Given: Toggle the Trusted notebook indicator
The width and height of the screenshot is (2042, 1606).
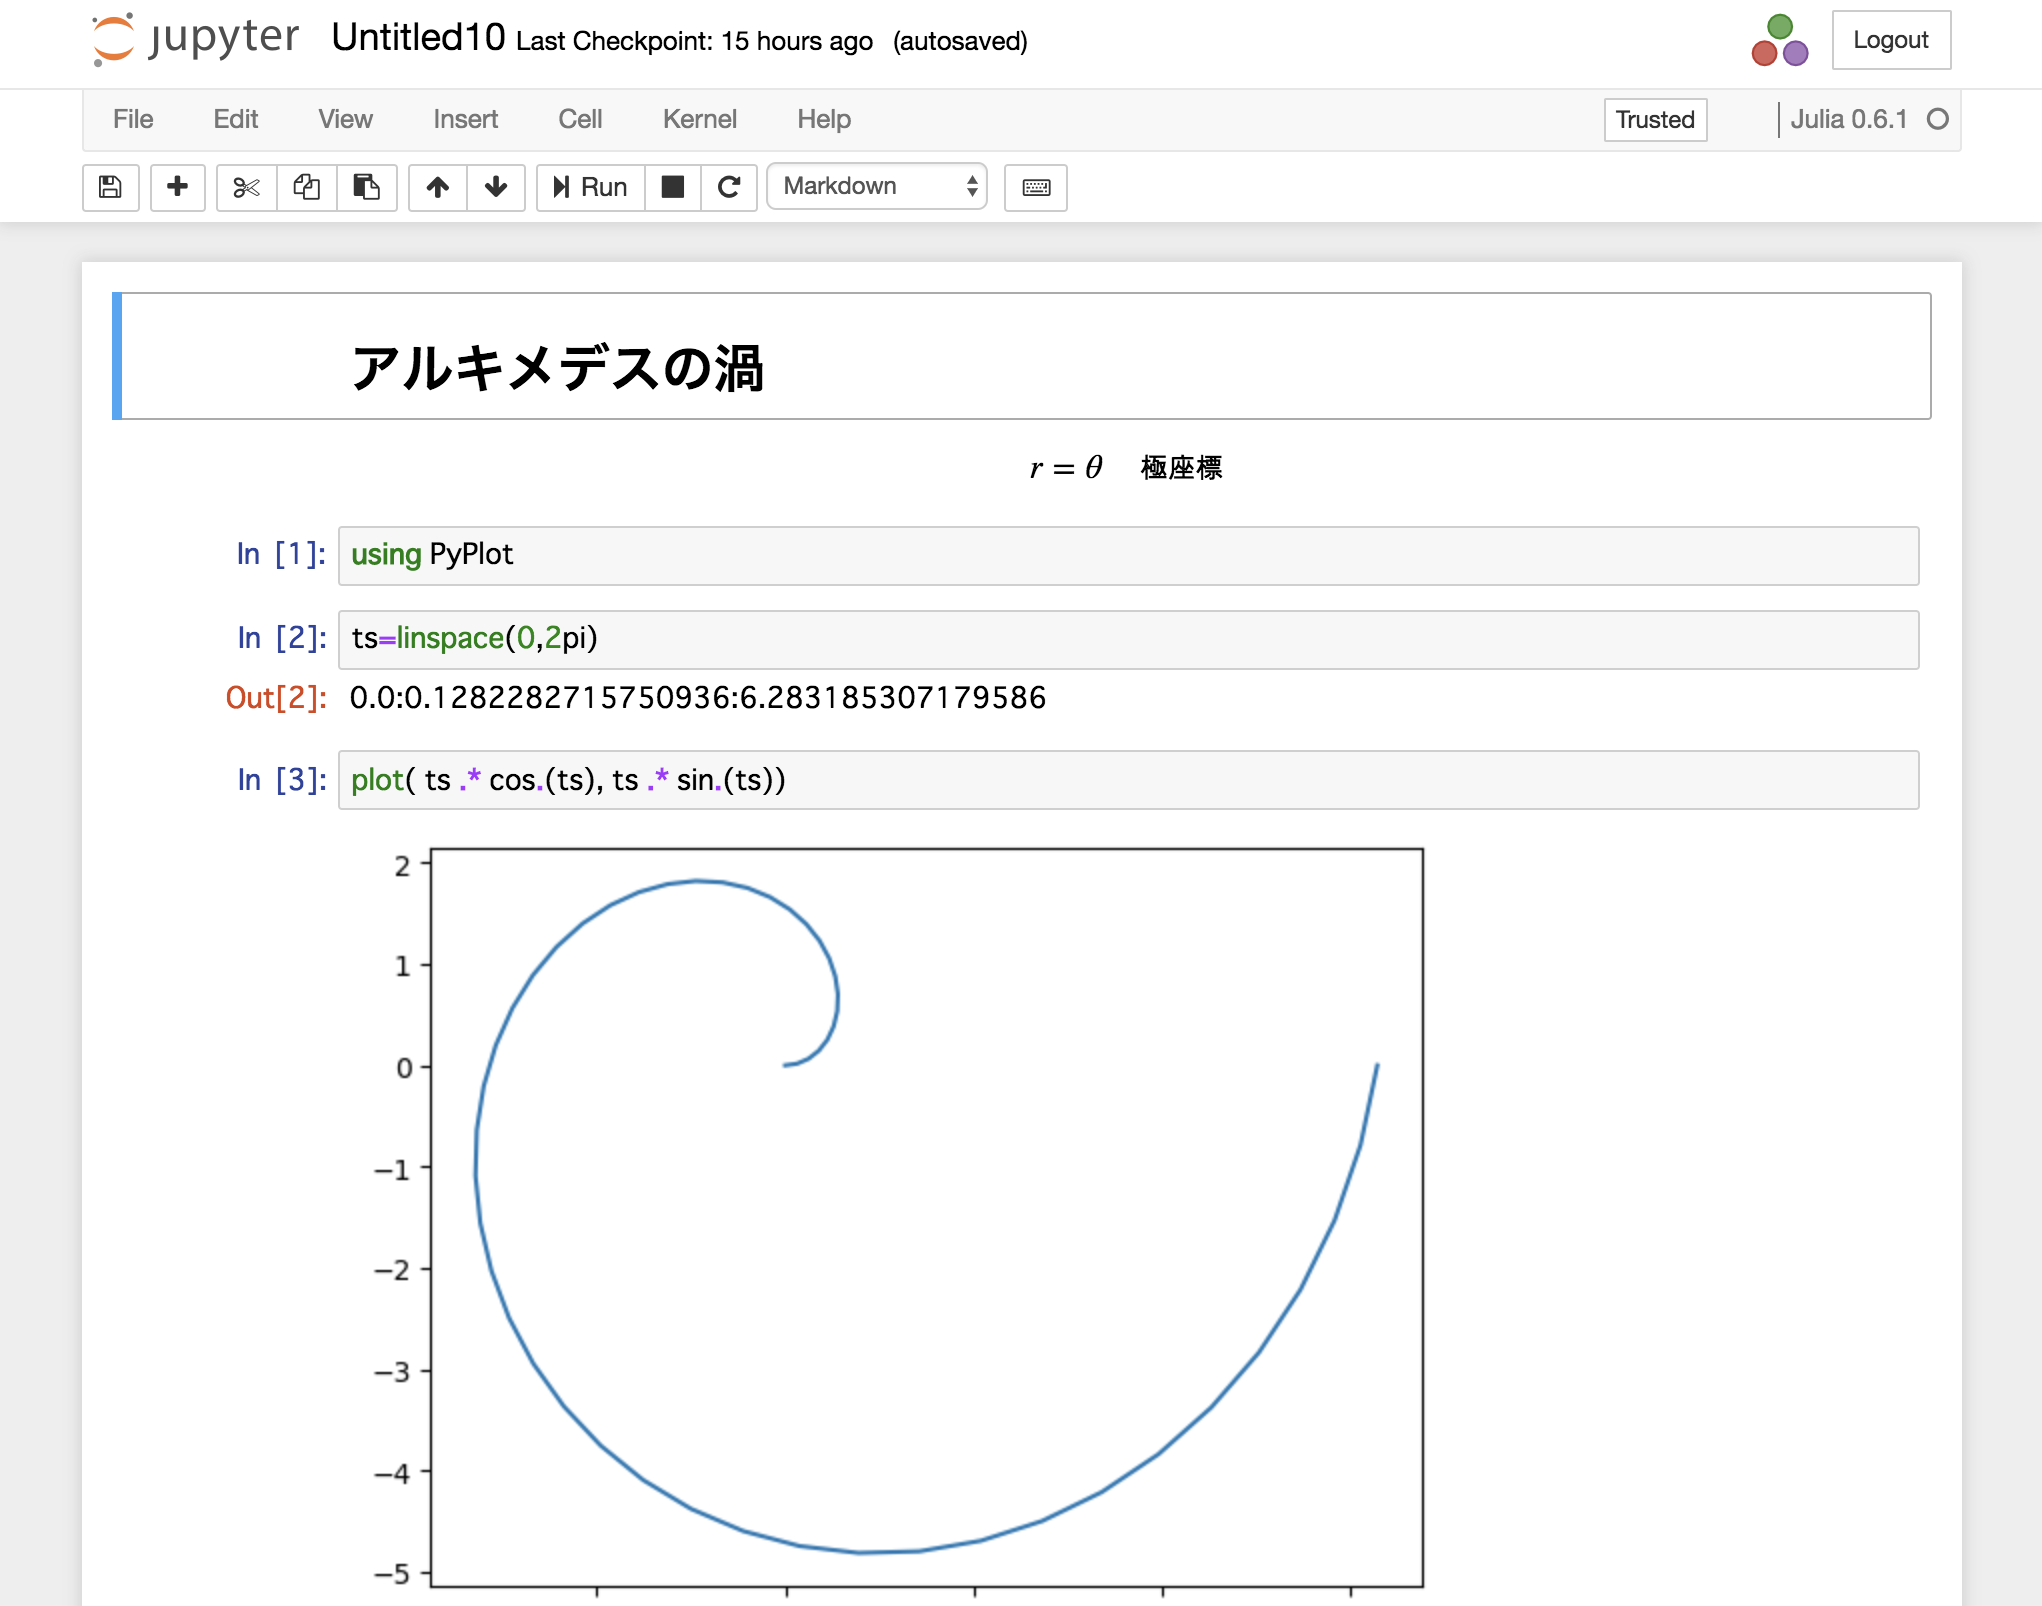Looking at the screenshot, I should tap(1655, 119).
